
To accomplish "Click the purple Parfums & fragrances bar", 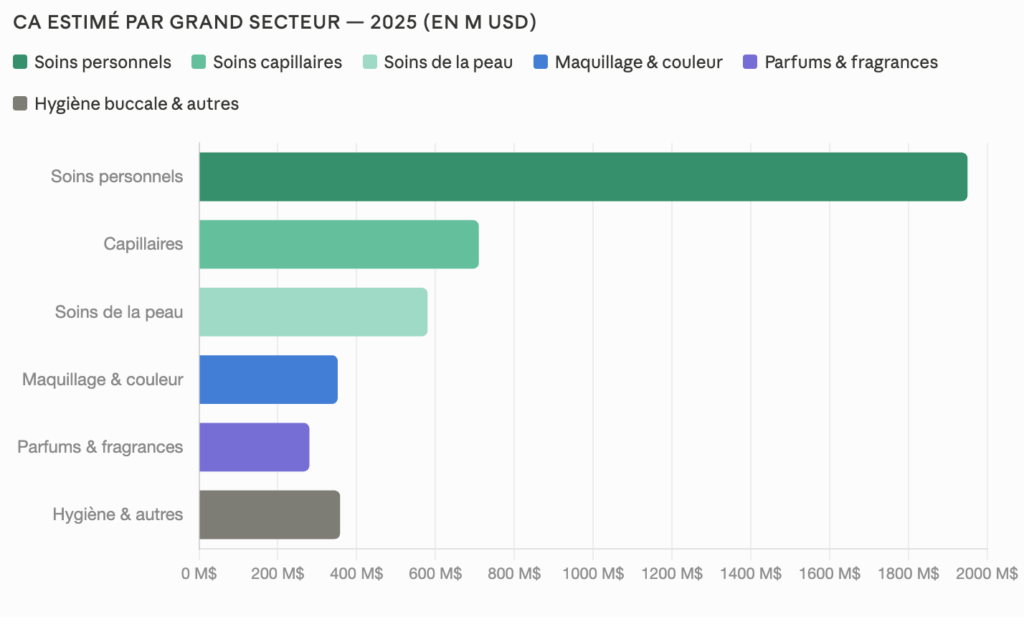I will click(254, 447).
